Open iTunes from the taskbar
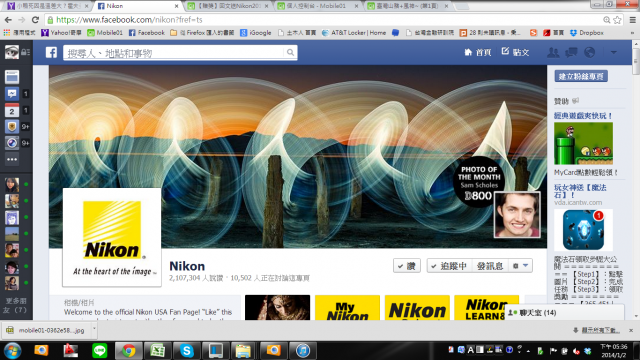The image size is (640, 360). (302, 350)
